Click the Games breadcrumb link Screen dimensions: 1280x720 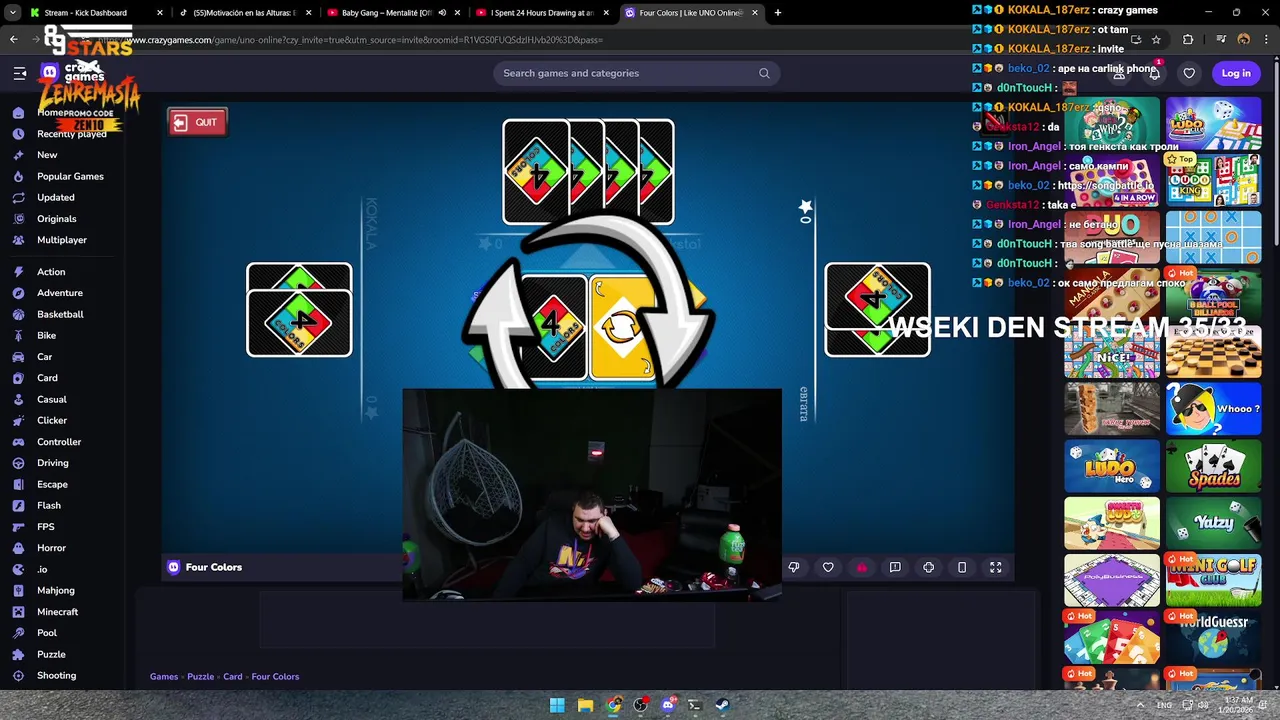pyautogui.click(x=164, y=677)
